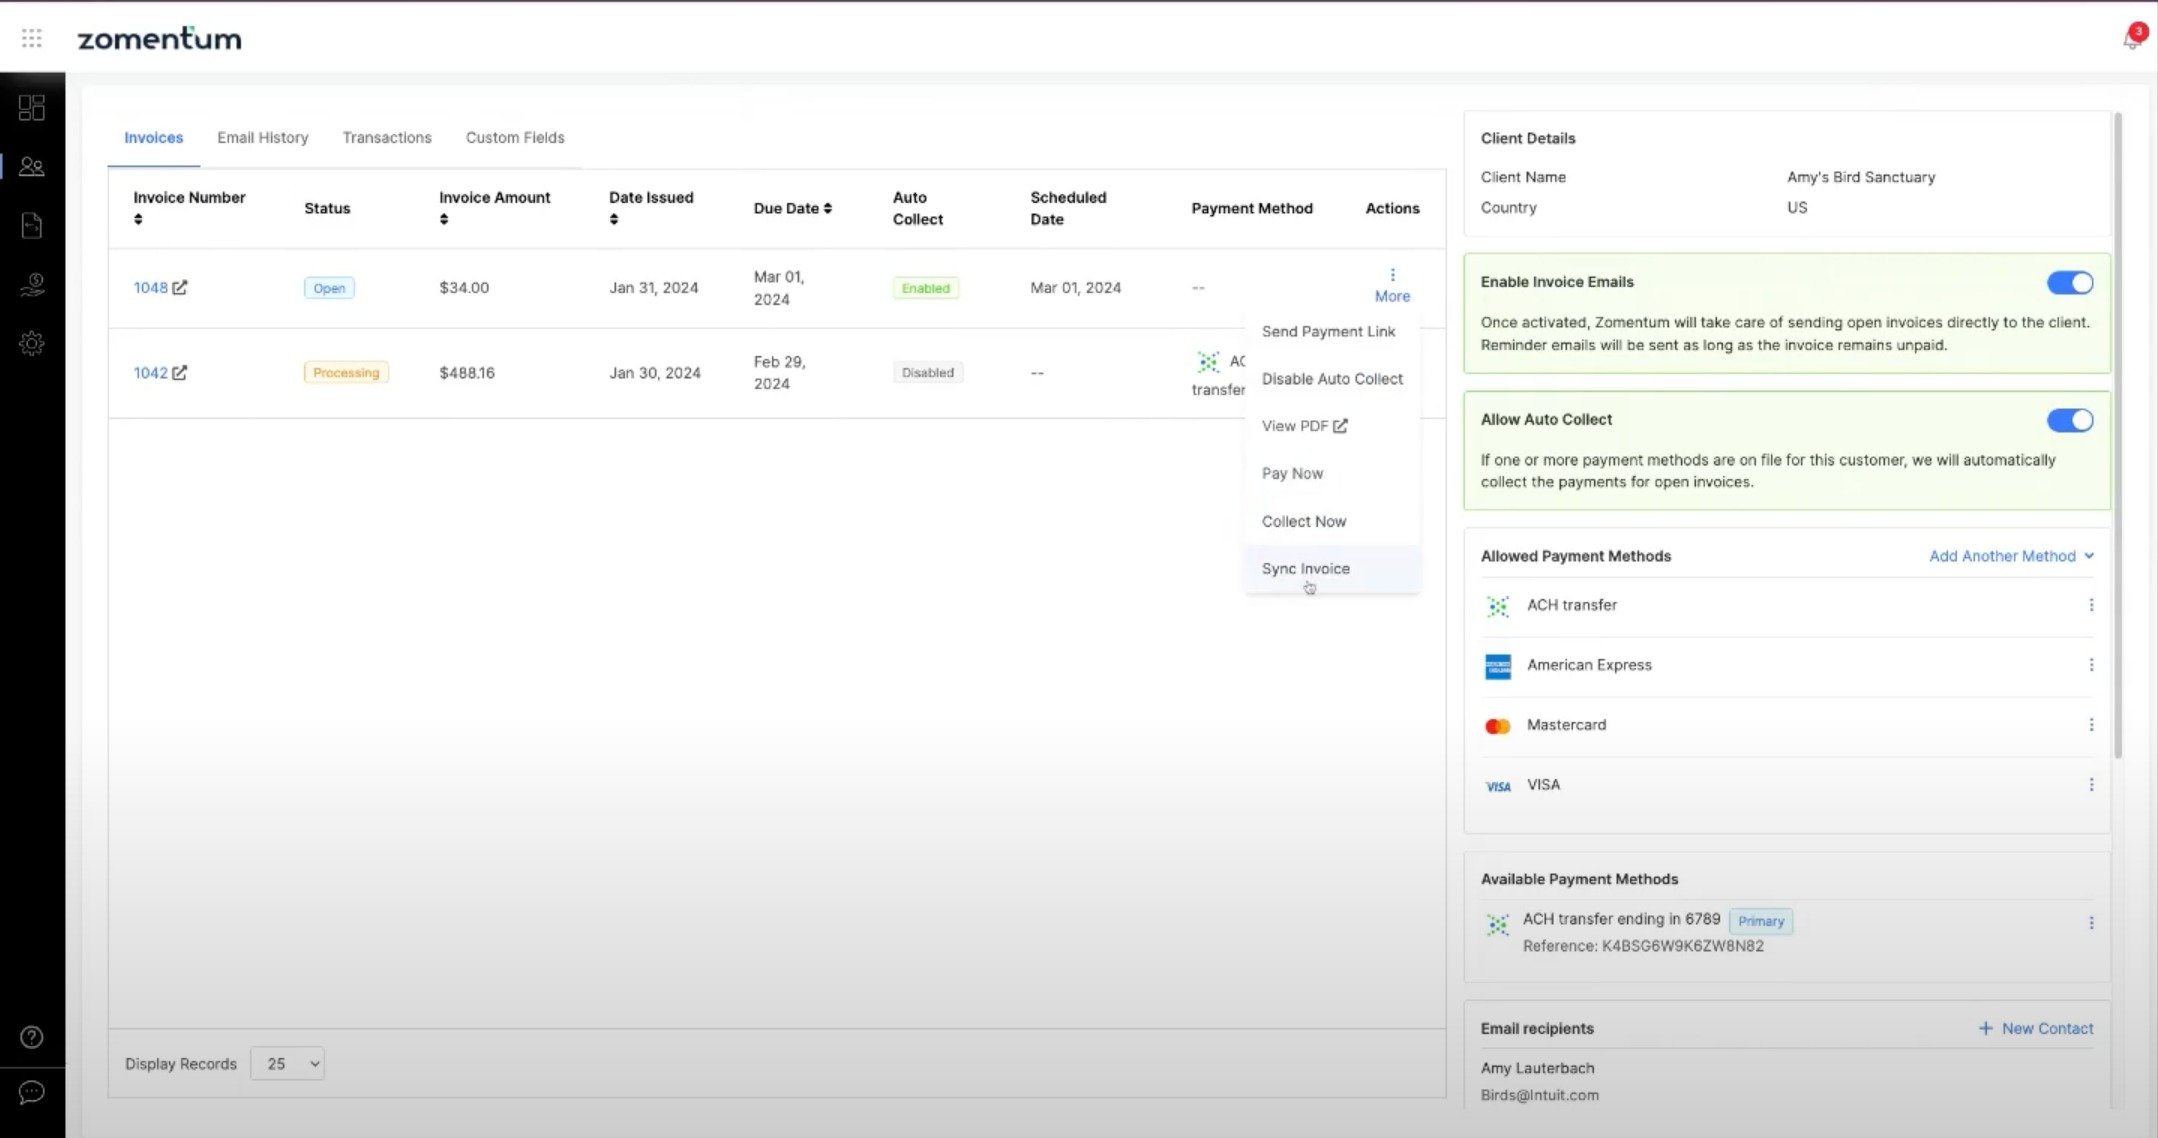Click the right panel vertical scrollbar
This screenshot has height=1138, width=2158.
(2118, 435)
